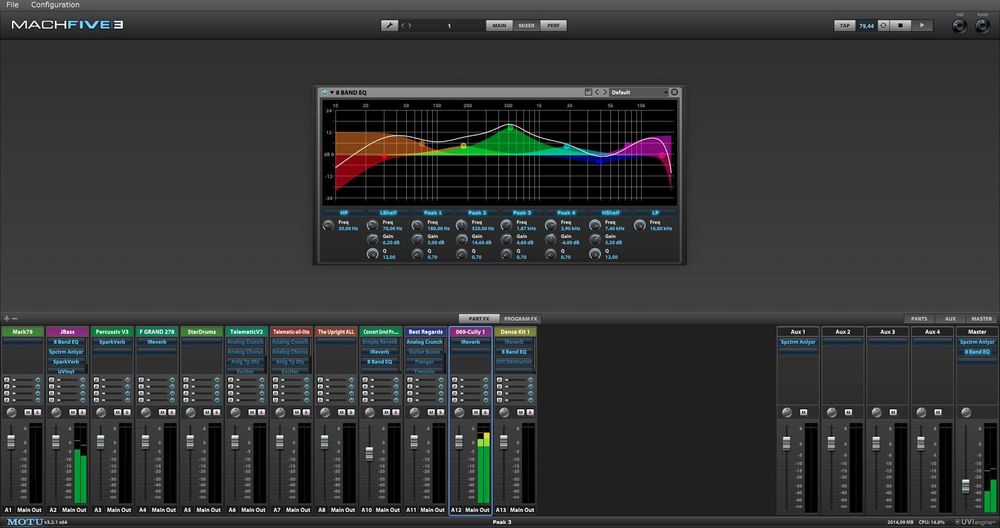Image resolution: width=1000 pixels, height=528 pixels.
Task: Show the PARTS mixer section
Action: point(919,319)
